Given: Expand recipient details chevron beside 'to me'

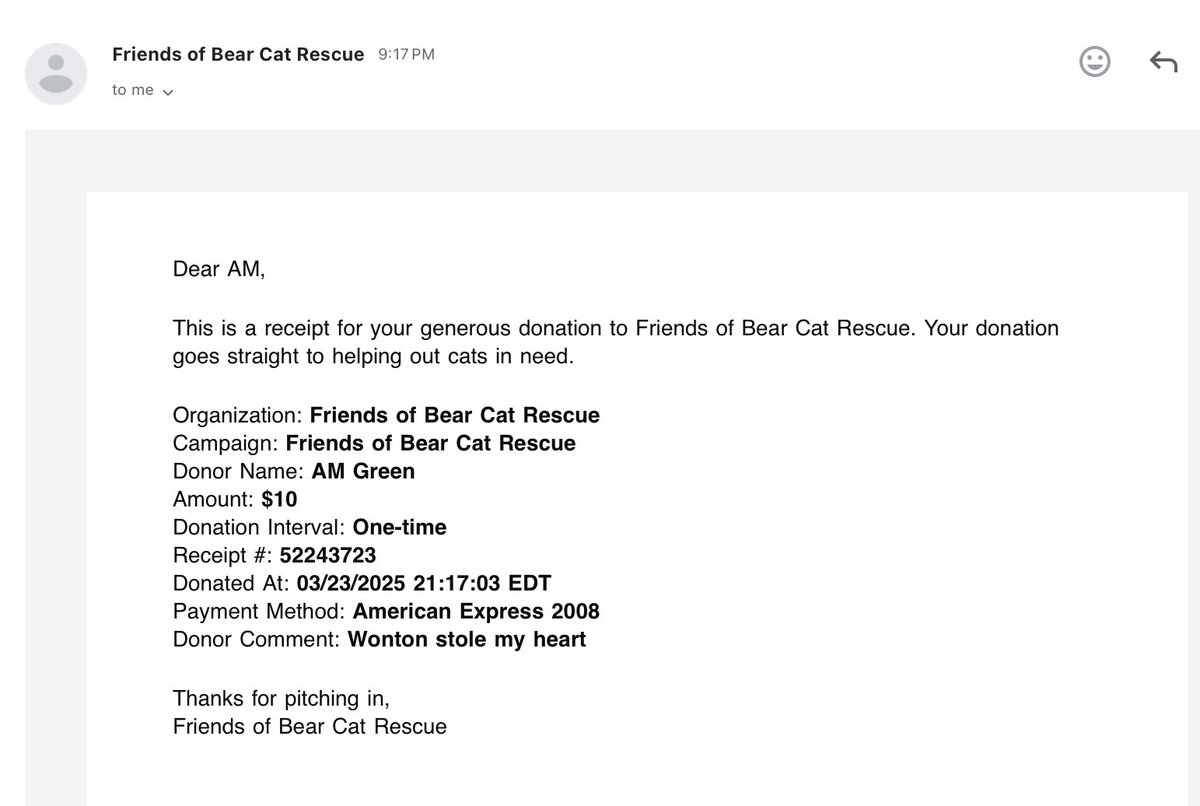Looking at the screenshot, I should click(x=167, y=92).
